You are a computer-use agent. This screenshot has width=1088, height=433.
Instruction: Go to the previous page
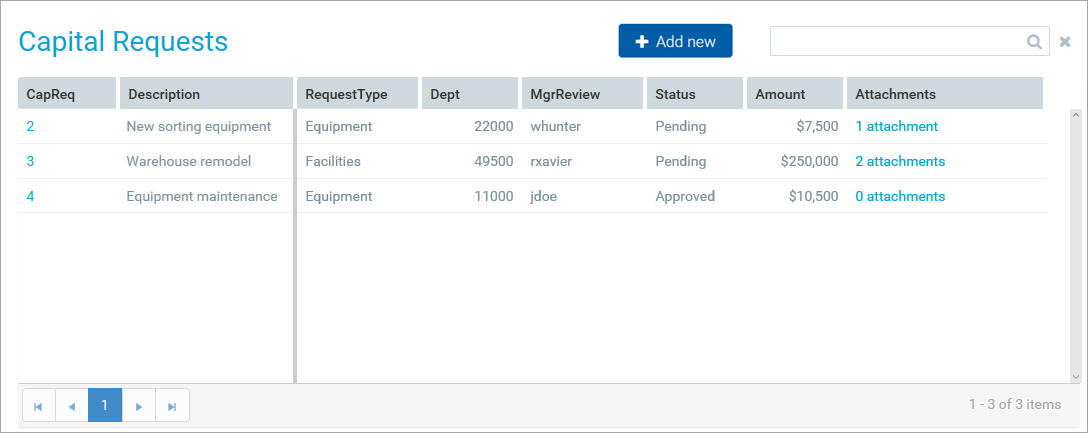click(71, 406)
